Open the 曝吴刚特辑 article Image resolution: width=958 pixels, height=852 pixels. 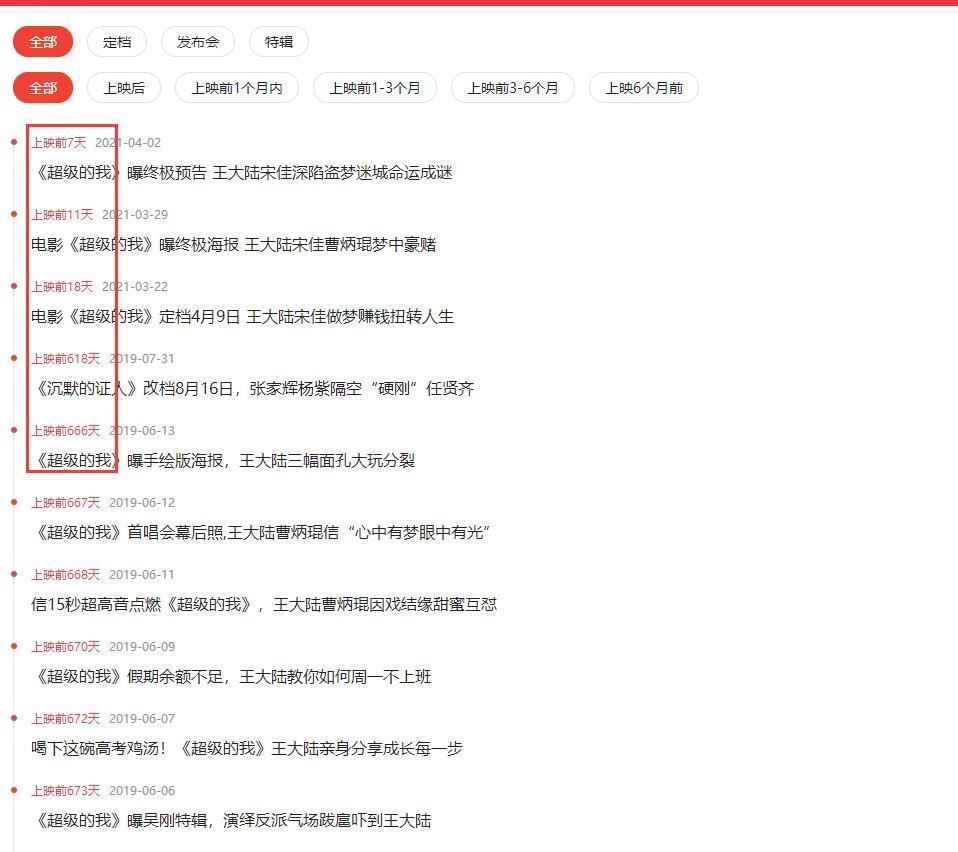click(x=229, y=820)
